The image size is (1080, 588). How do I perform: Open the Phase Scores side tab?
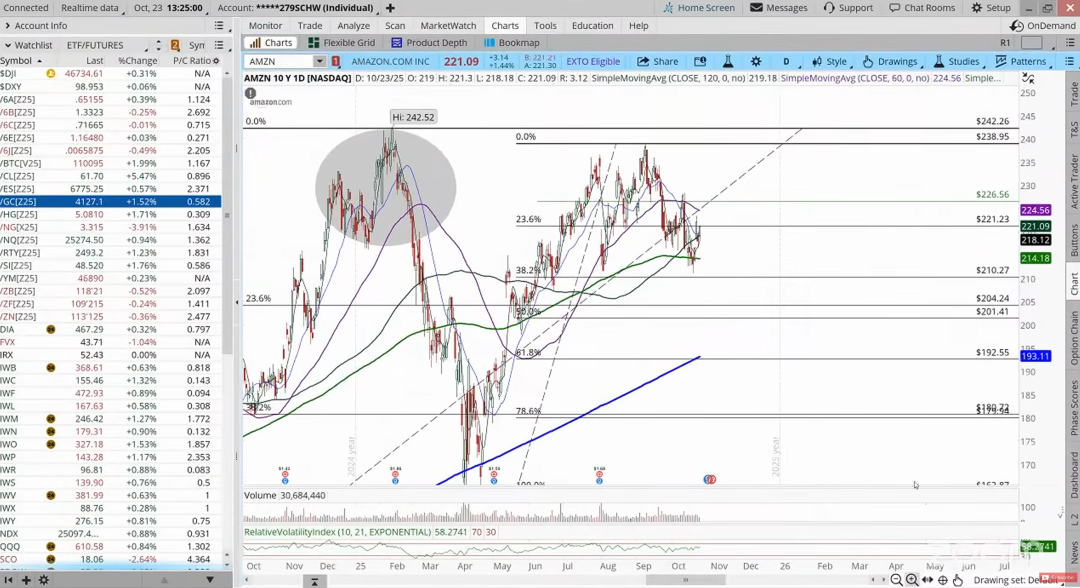coord(1073,408)
